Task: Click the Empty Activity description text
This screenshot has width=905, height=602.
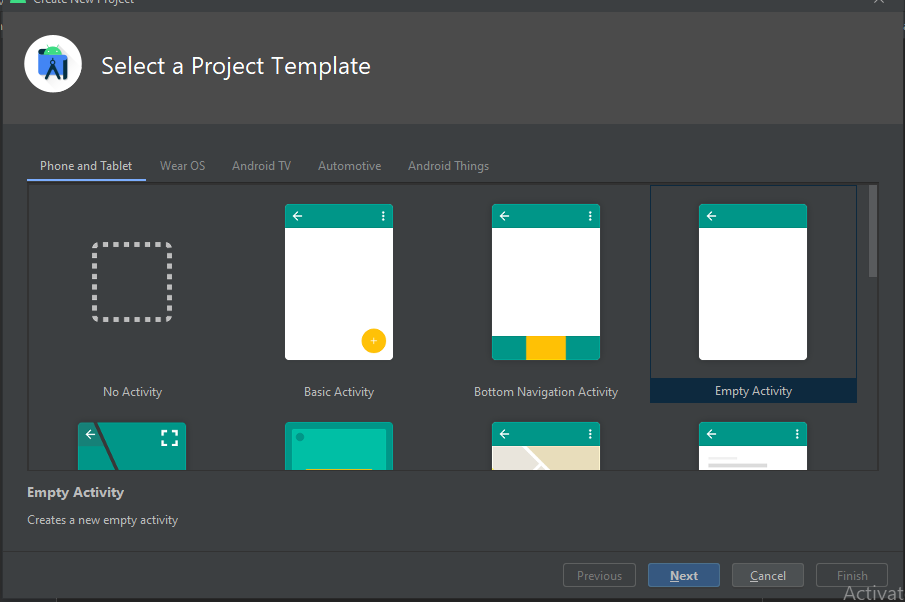Action: pos(102,519)
